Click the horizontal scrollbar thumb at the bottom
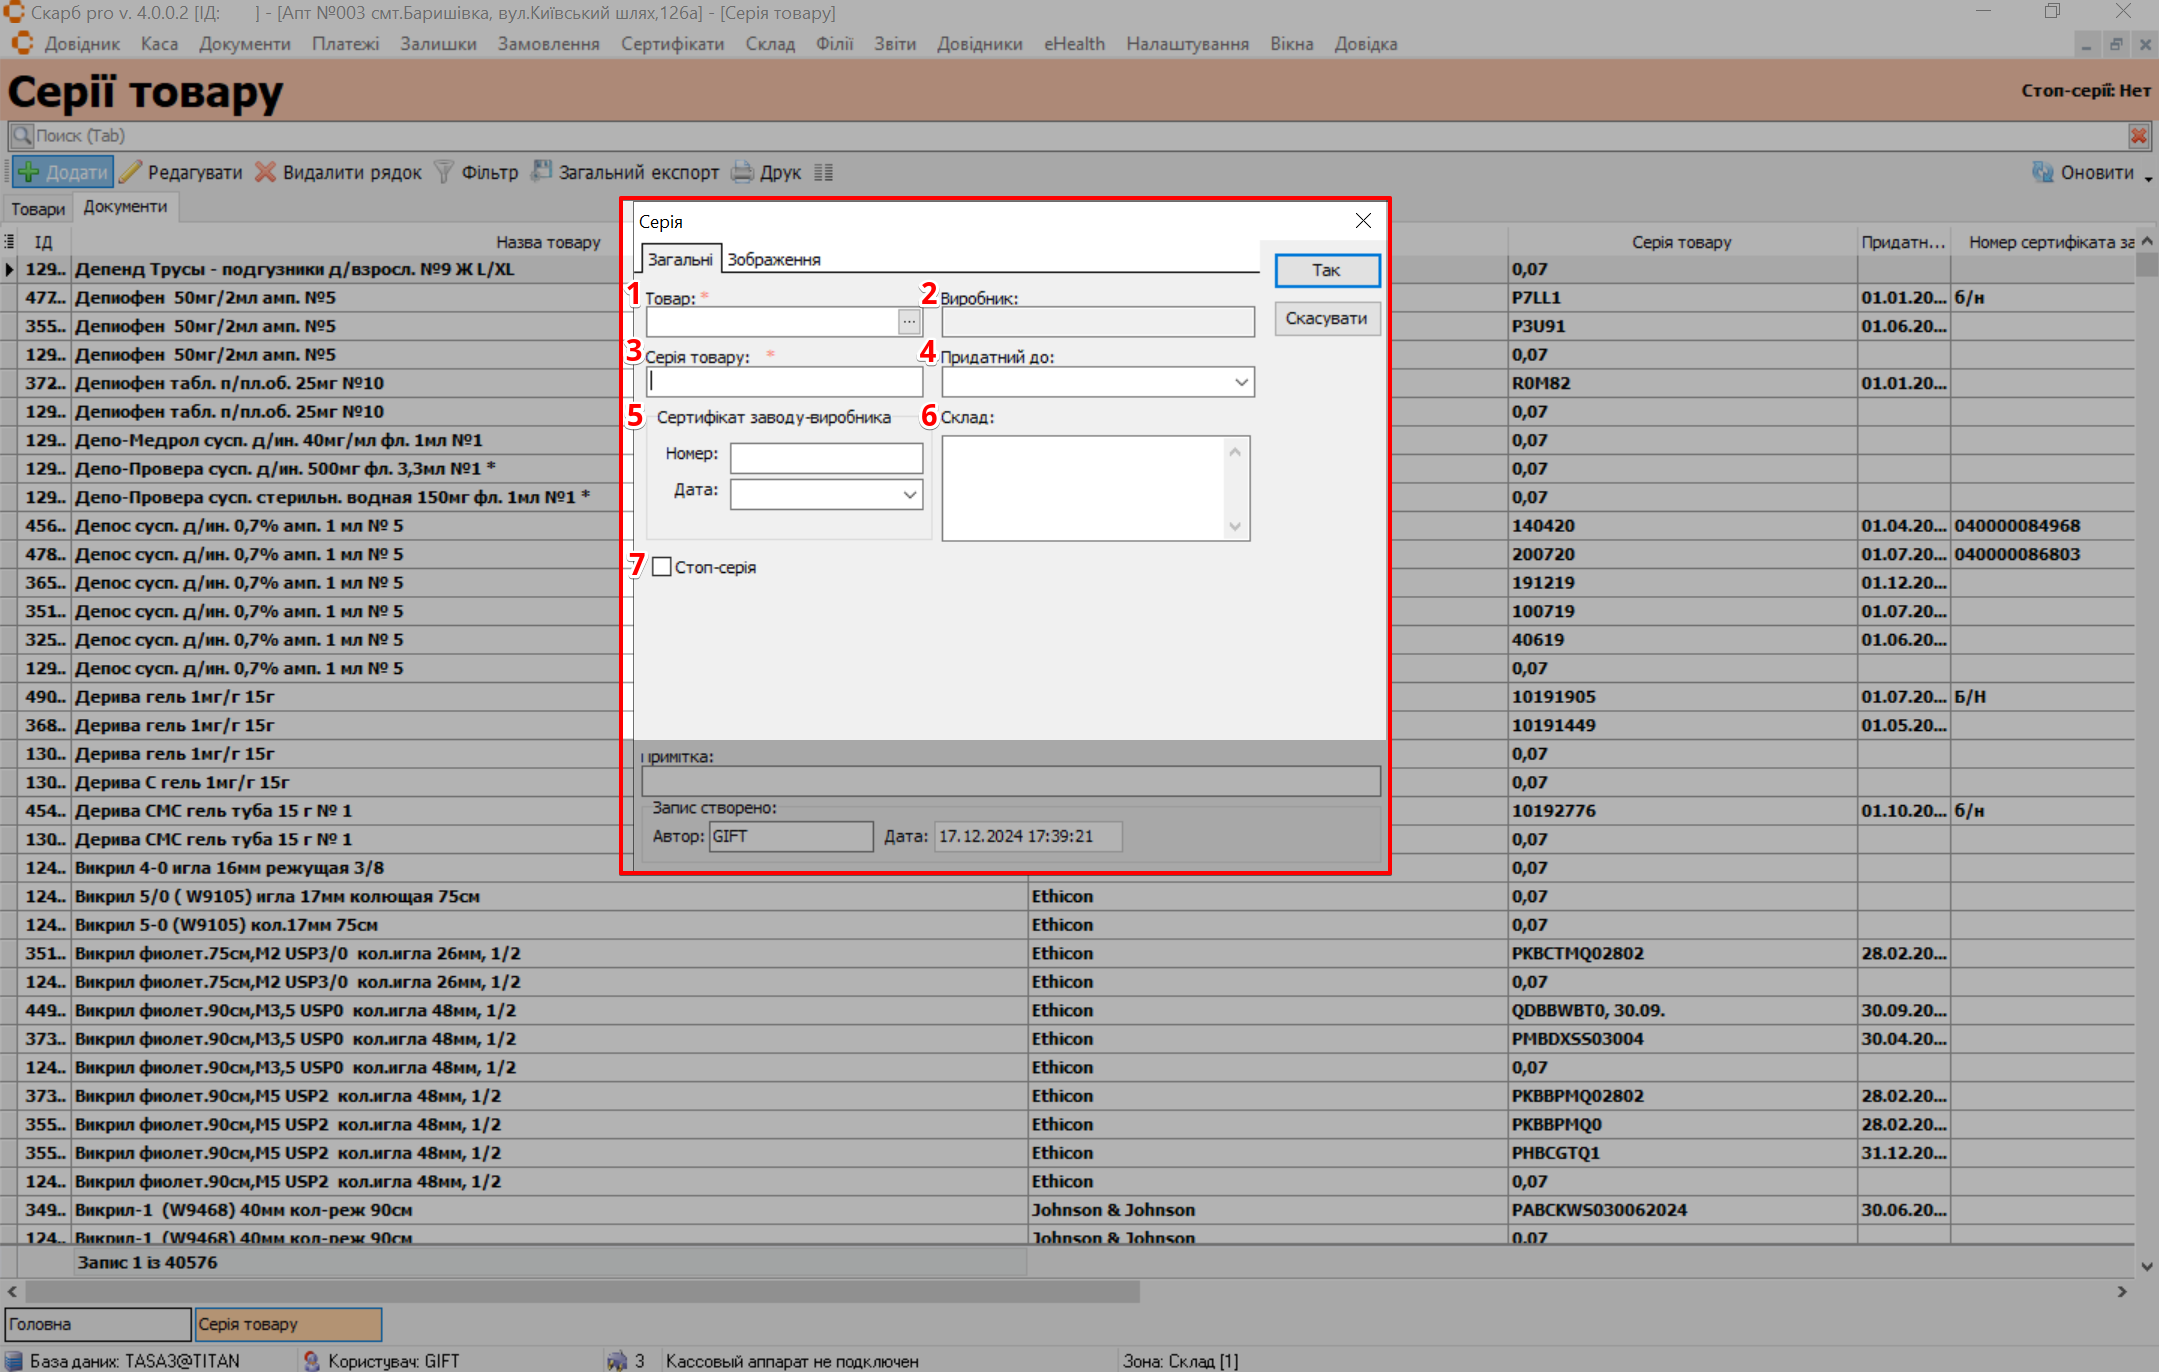The image size is (2159, 1372). [580, 1292]
